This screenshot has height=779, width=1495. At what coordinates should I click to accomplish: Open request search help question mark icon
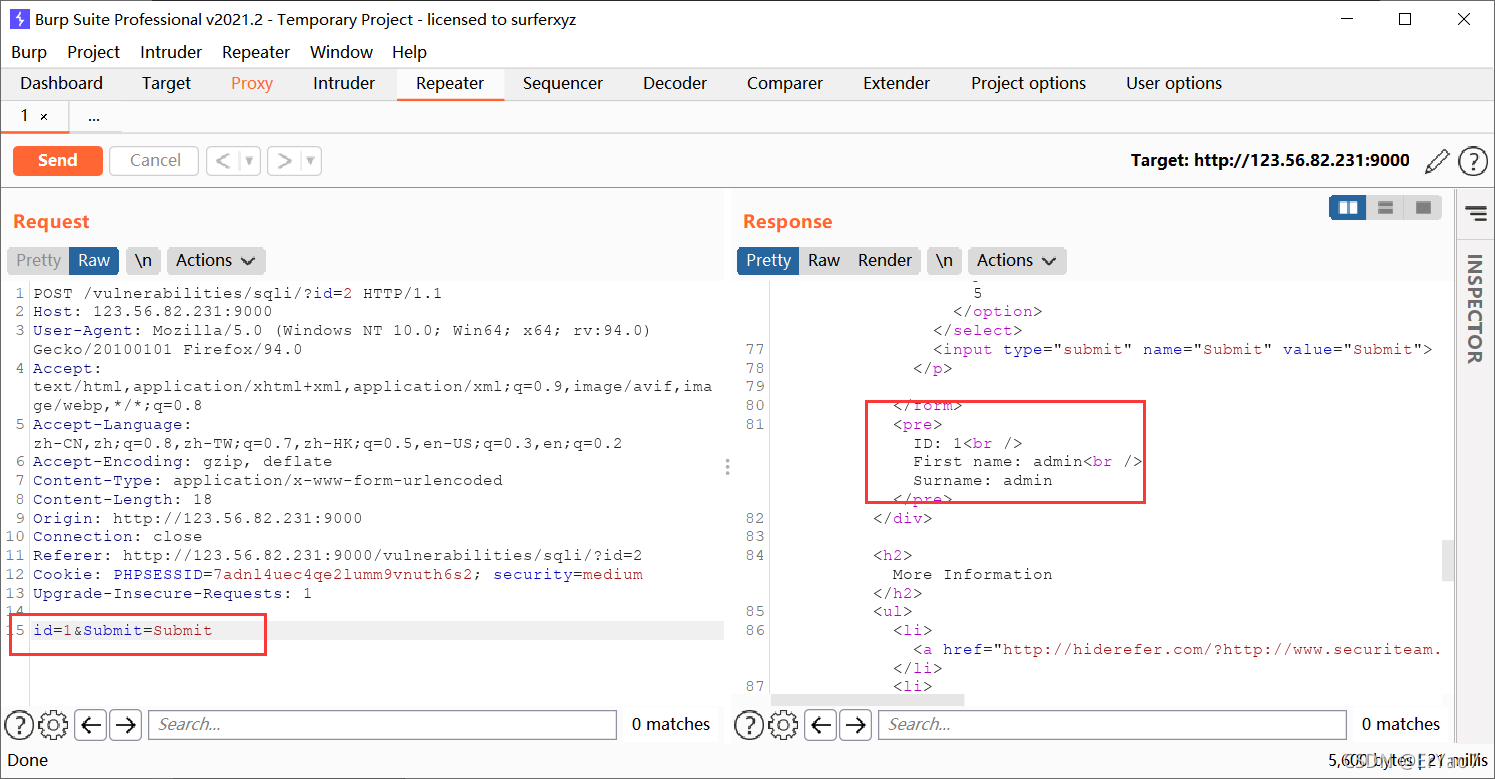20,724
